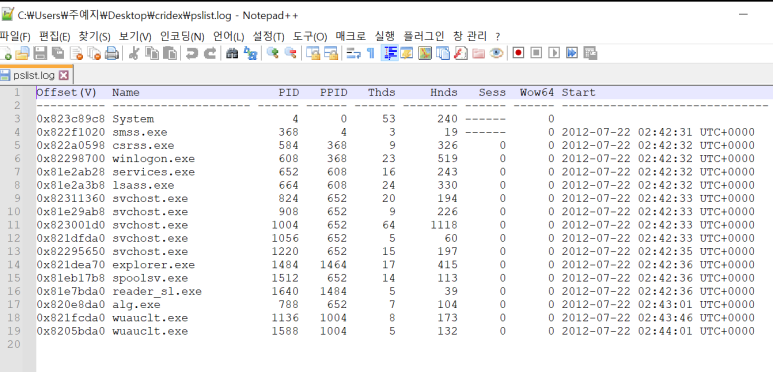Stop macro recording square button
773x372 pixels.
pos(536,53)
